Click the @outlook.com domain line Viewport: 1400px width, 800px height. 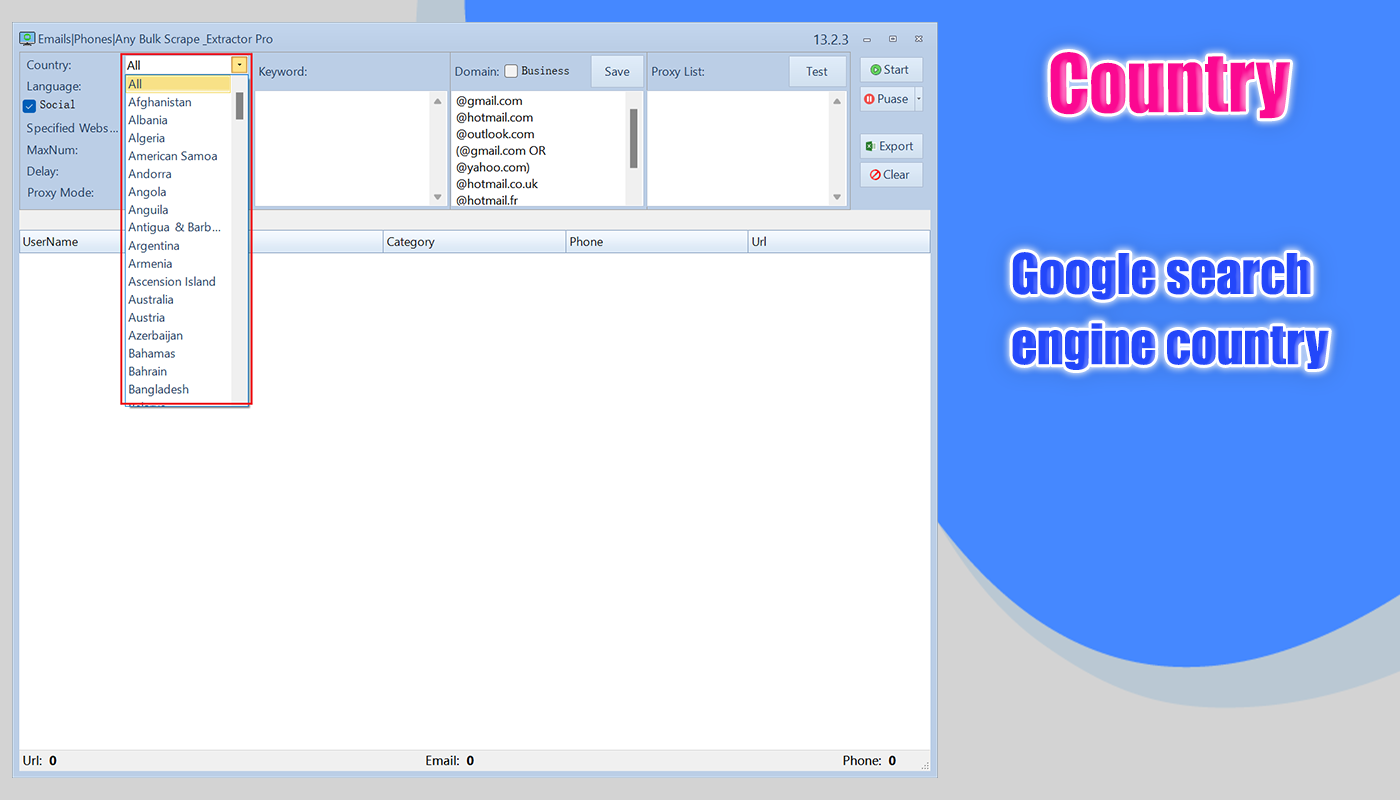[495, 134]
